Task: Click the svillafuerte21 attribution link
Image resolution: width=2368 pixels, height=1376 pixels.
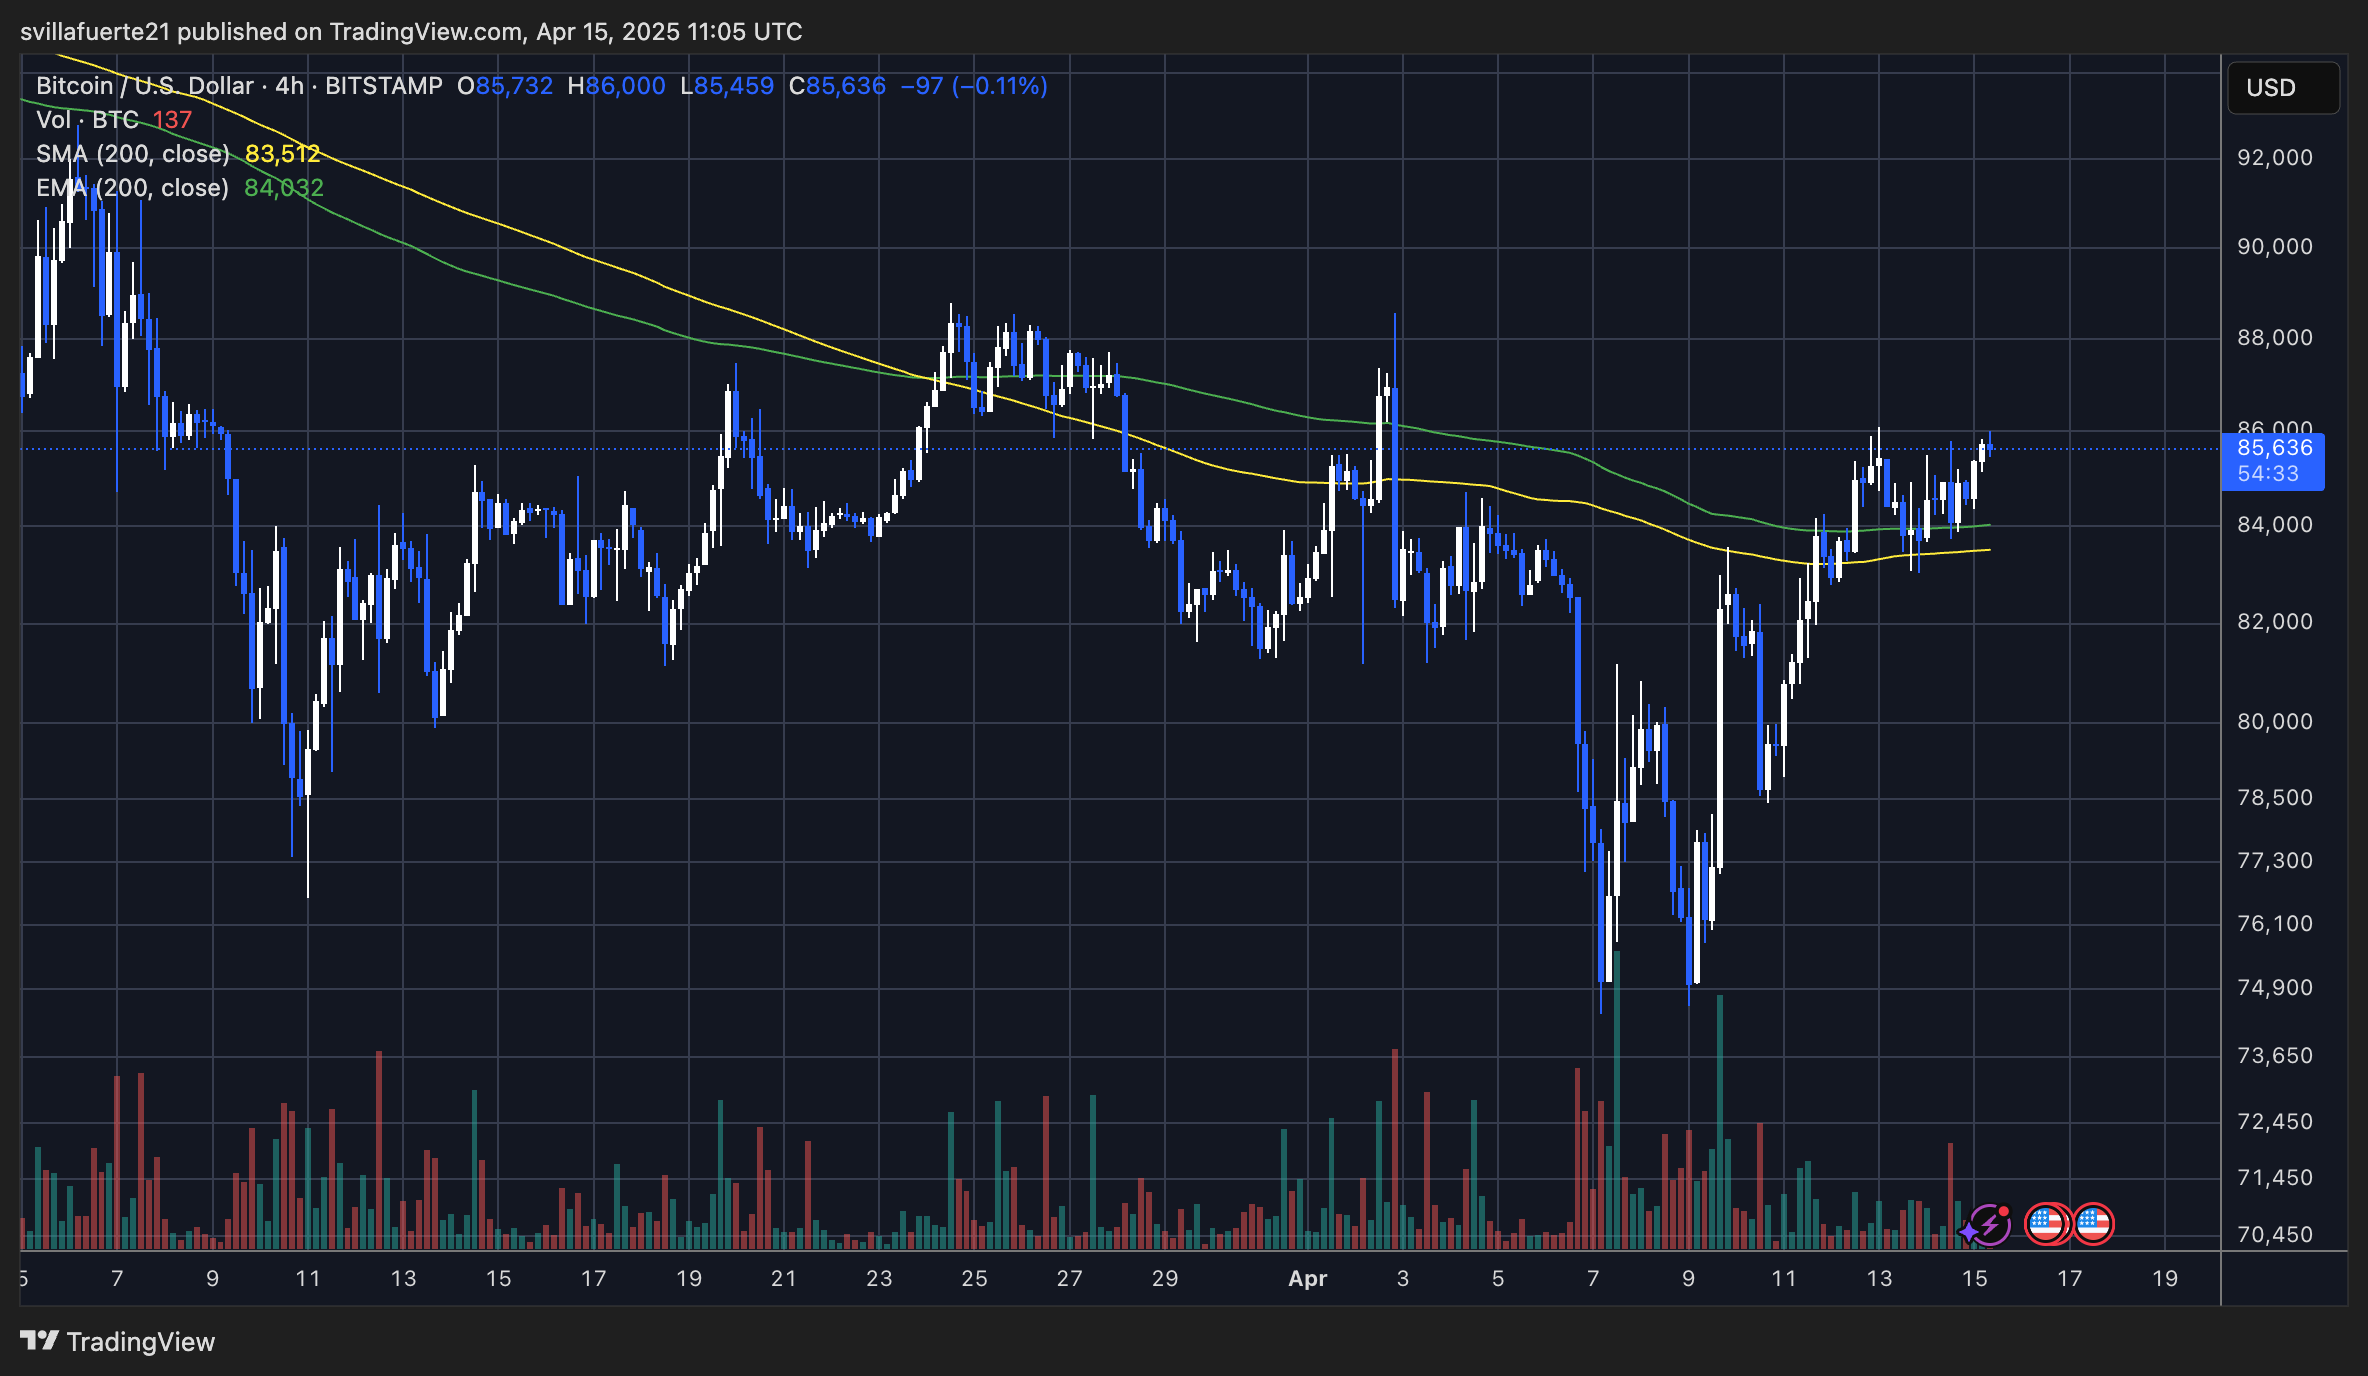Action: [93, 31]
